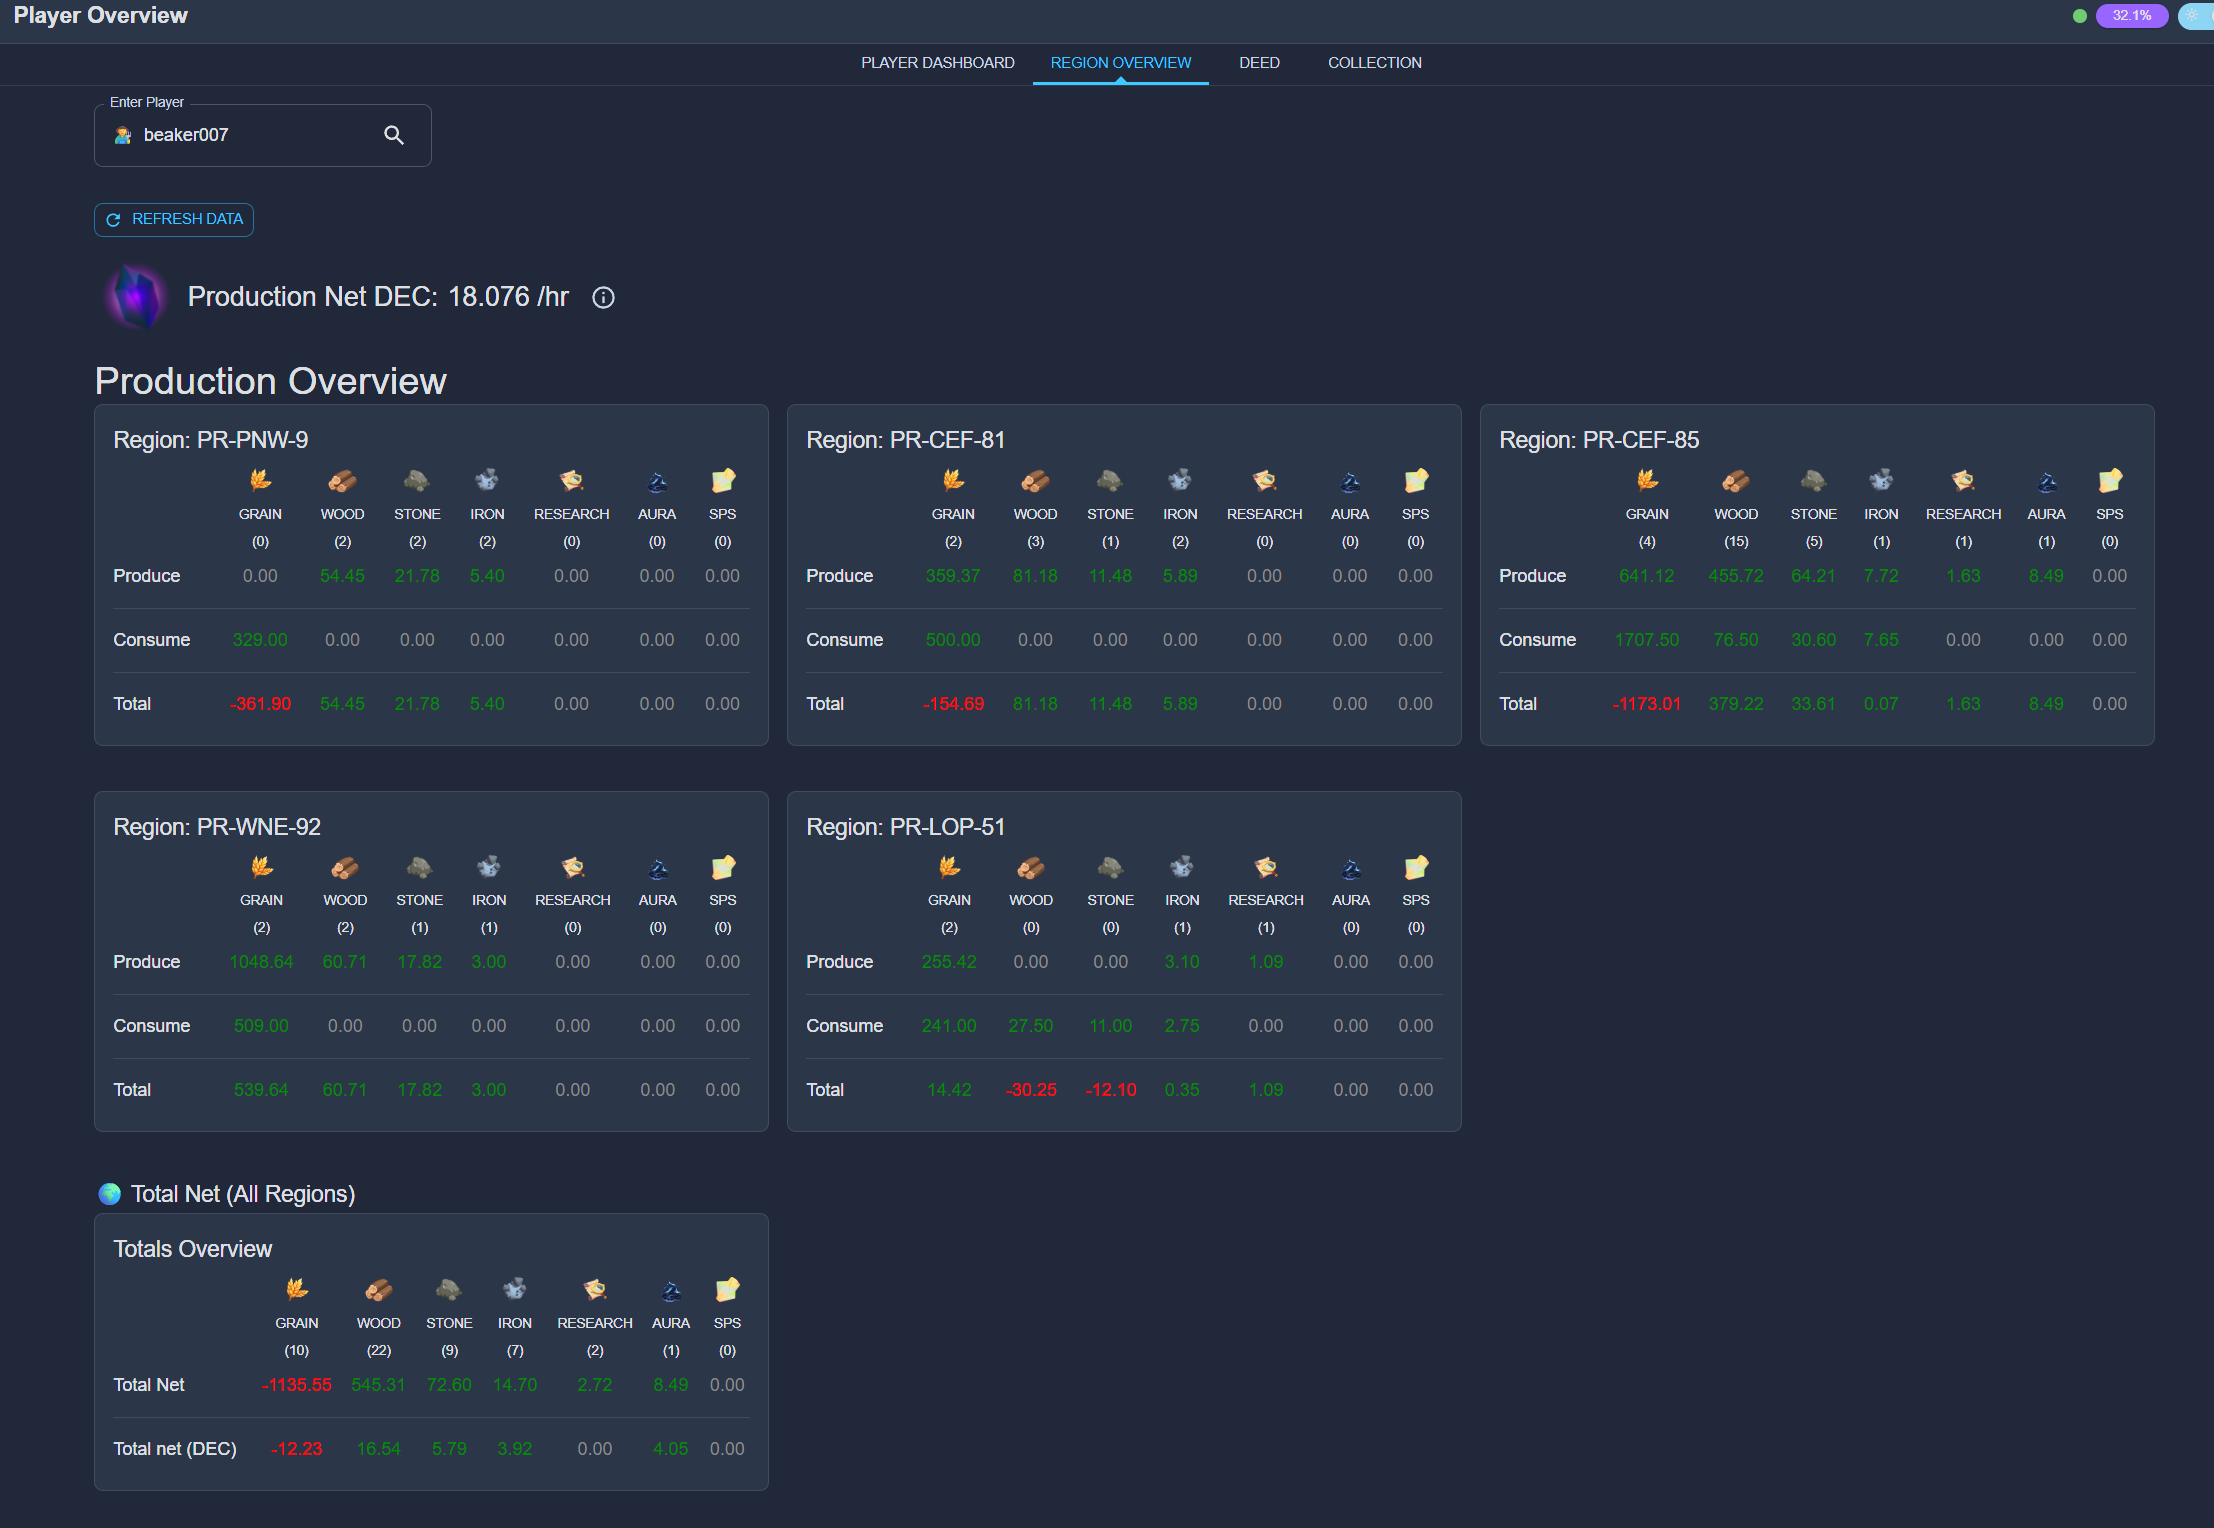Screen dimensions: 2214x1528
Task: Click the Enter Player input field
Action: click(255, 135)
